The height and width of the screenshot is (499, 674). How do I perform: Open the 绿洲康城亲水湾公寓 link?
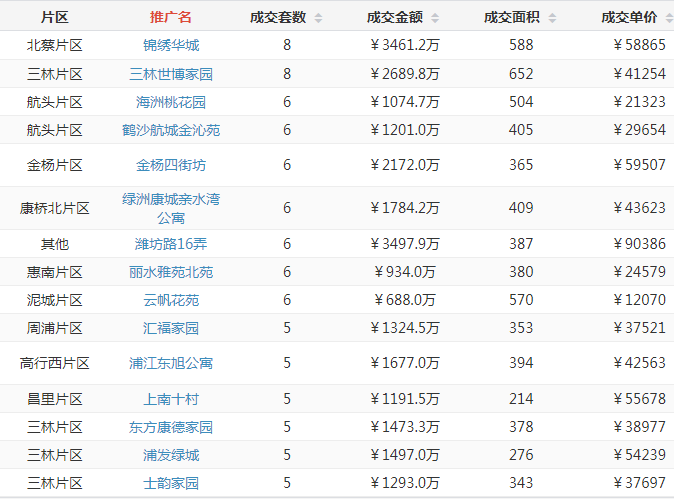(x=171, y=208)
